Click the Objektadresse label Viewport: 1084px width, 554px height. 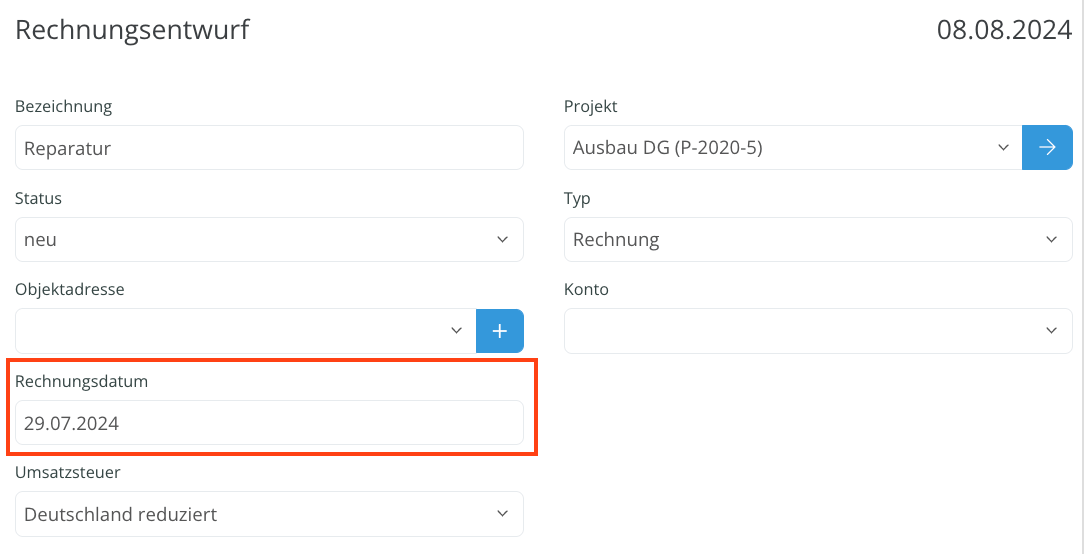(x=70, y=290)
